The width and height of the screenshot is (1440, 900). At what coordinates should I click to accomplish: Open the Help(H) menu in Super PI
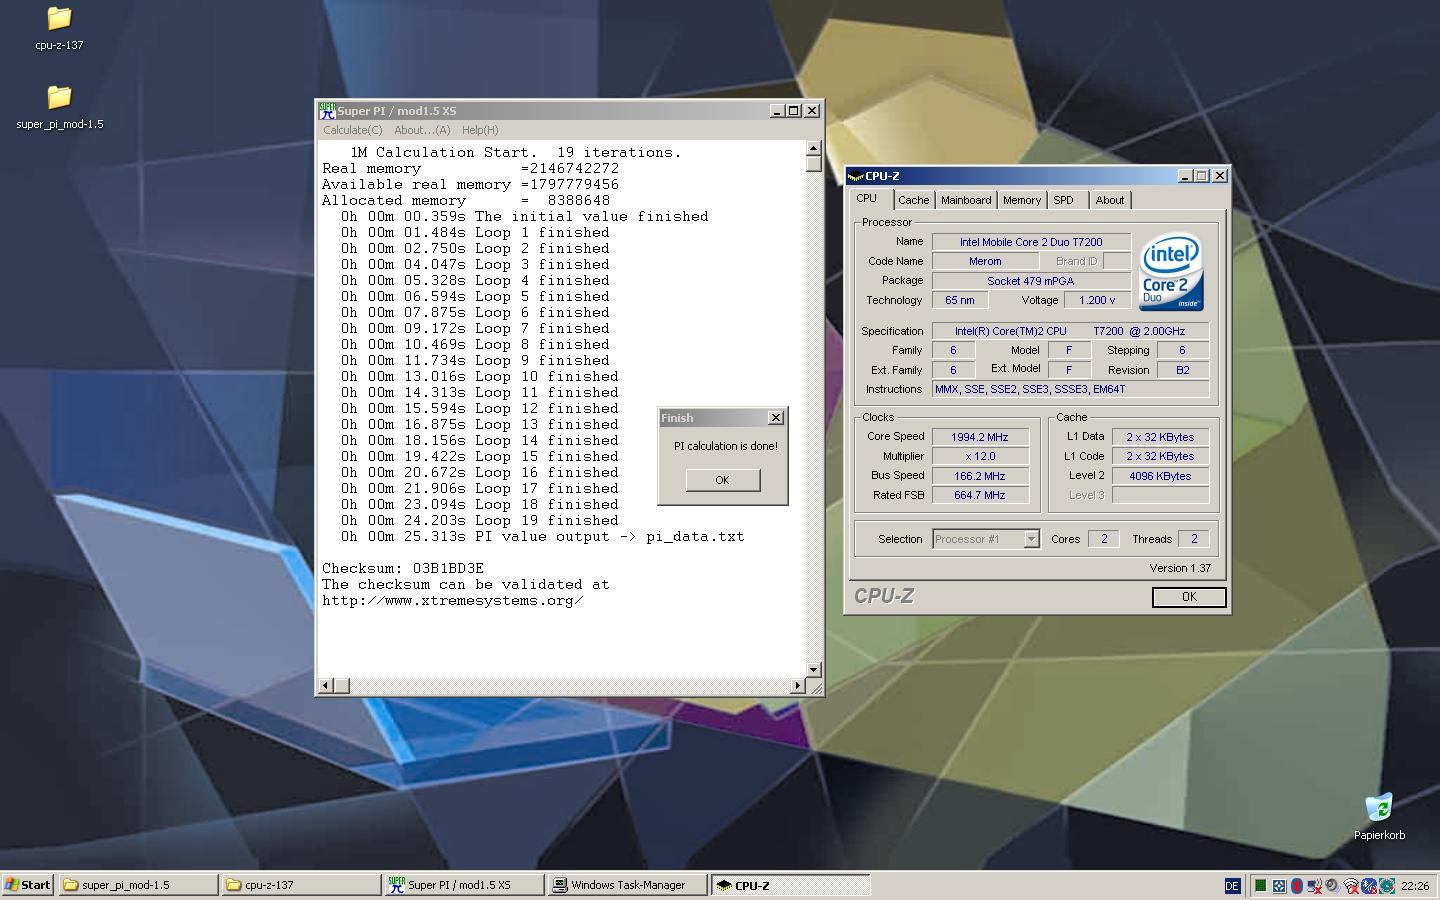(x=480, y=130)
